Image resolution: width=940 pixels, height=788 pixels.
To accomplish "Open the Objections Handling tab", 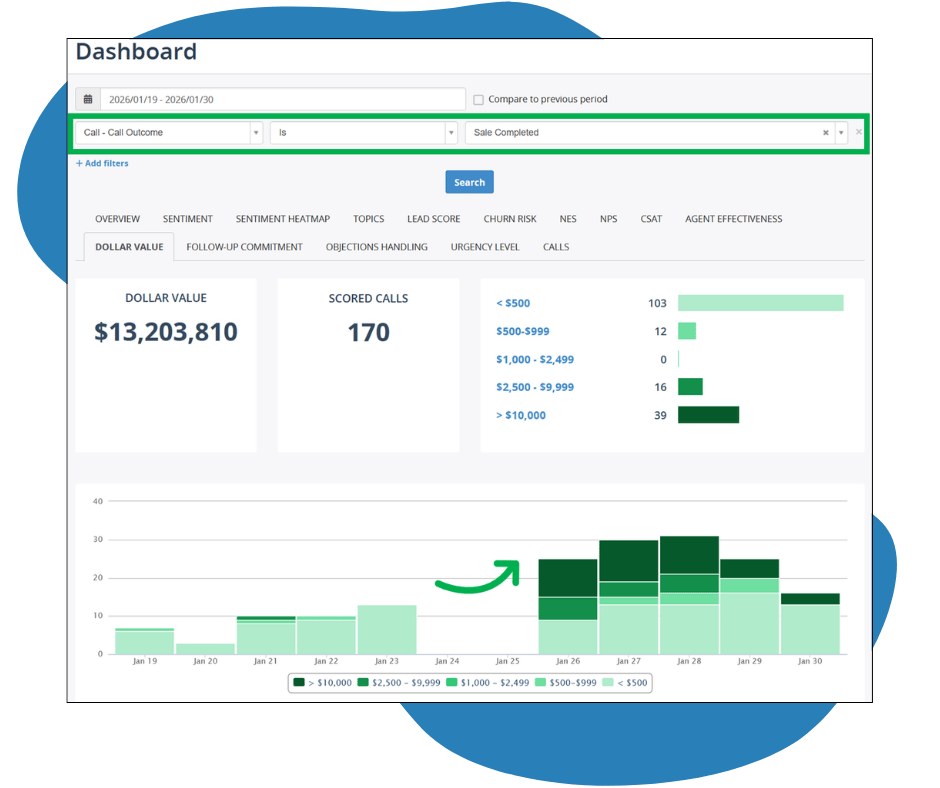I will (376, 247).
